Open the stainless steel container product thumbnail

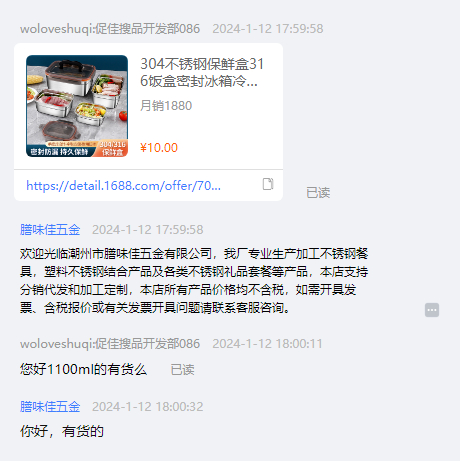77,106
